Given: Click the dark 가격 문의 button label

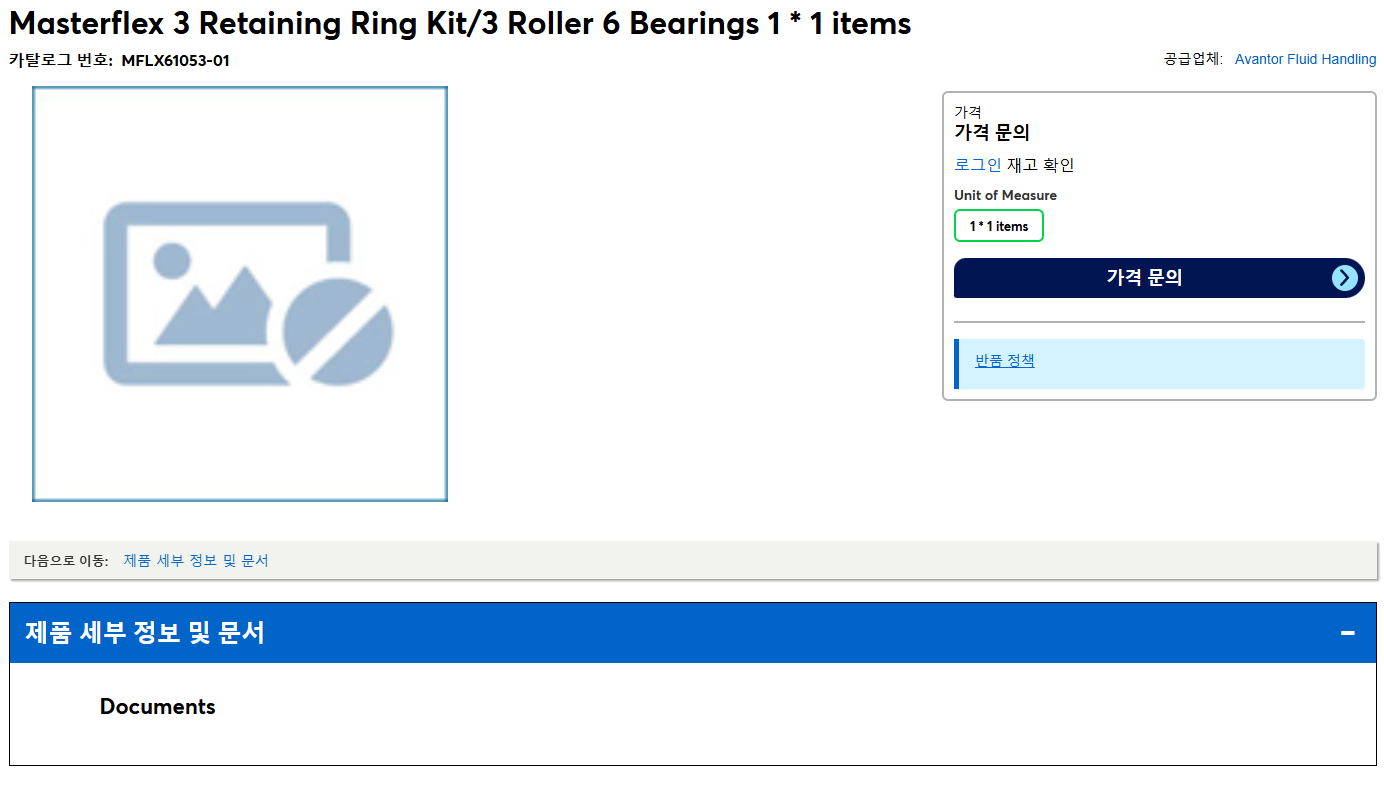Looking at the screenshot, I should coord(1144,278).
